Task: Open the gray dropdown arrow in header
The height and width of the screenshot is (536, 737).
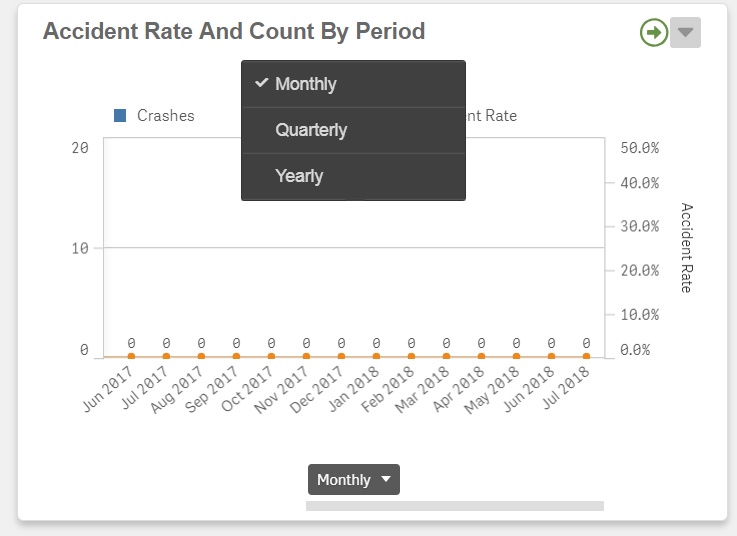Action: [685, 33]
